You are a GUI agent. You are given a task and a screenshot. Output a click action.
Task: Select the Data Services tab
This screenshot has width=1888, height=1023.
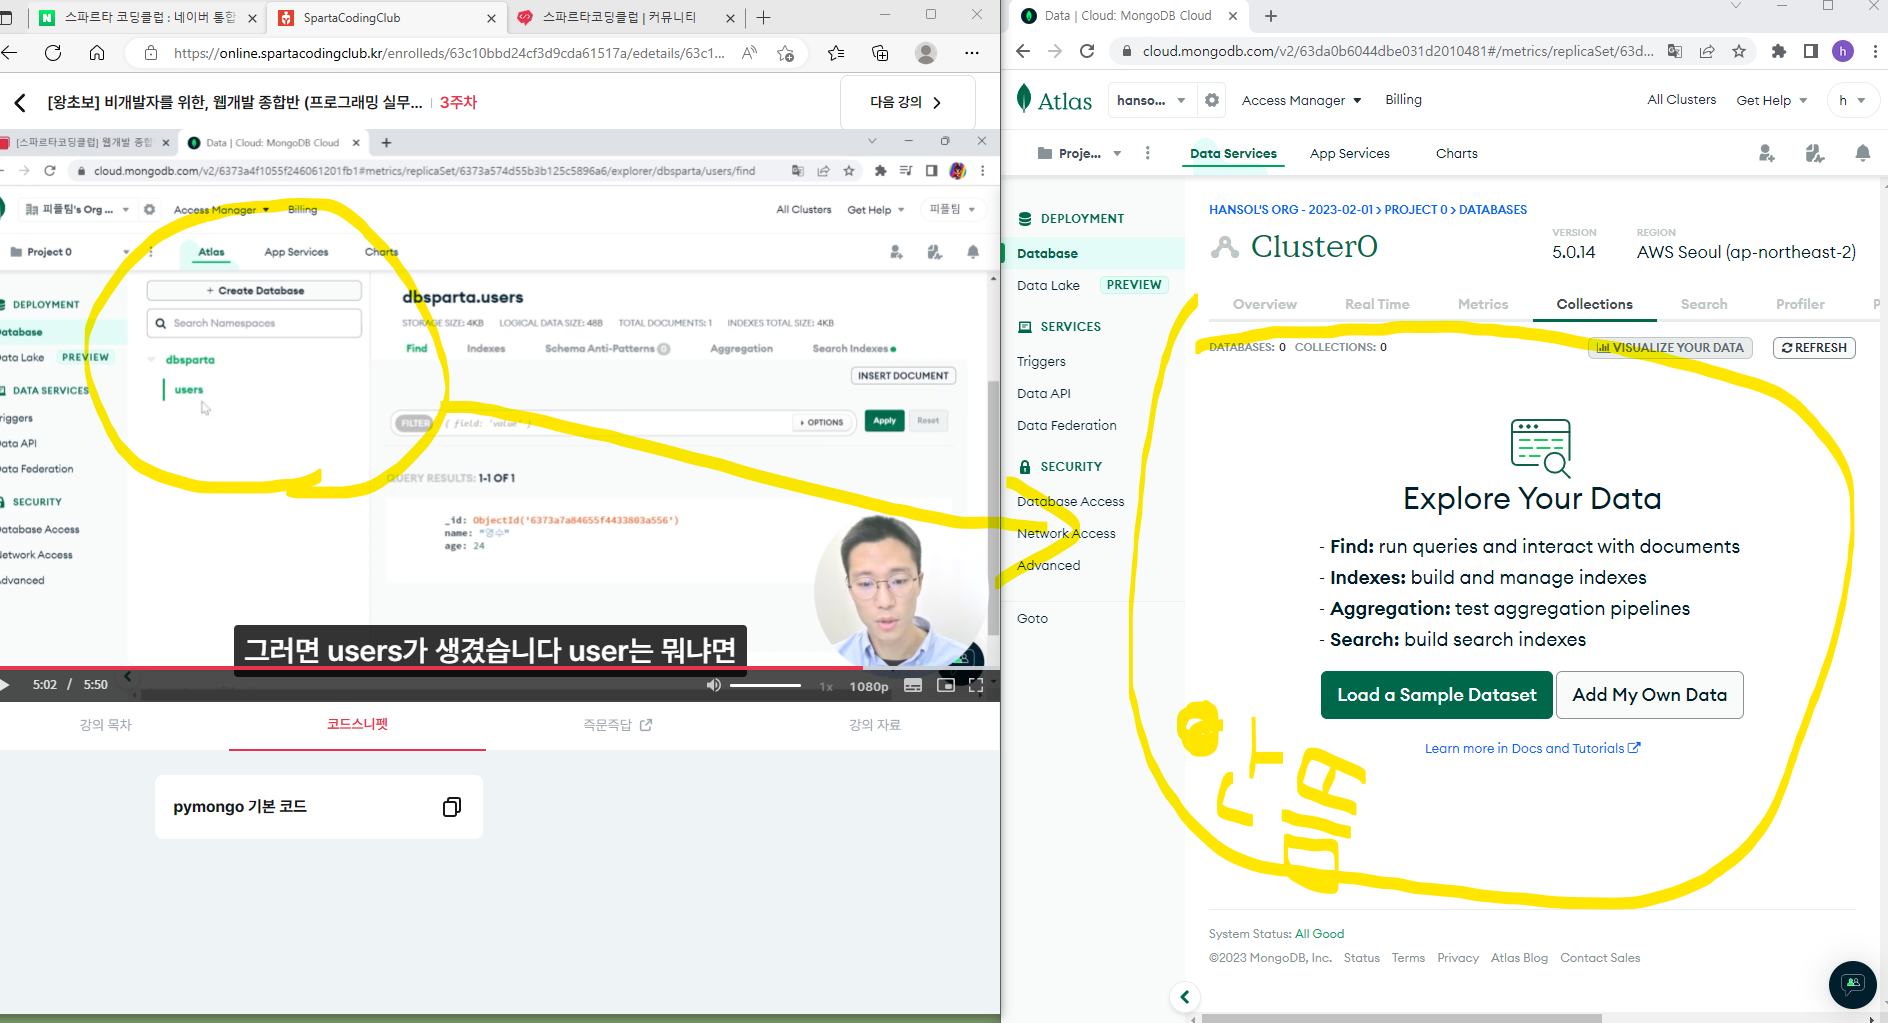(1233, 153)
